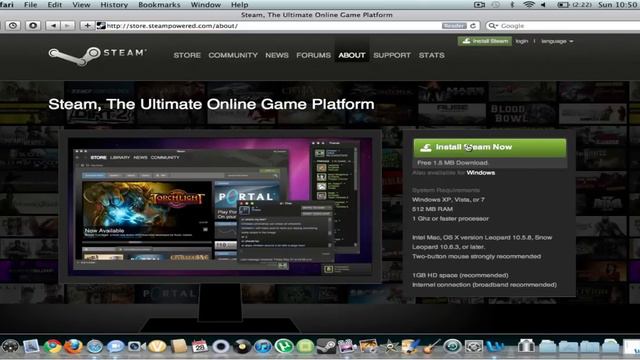The width and height of the screenshot is (640, 360).
Task: Launch iTunes from the Dock
Action: click(x=263, y=347)
